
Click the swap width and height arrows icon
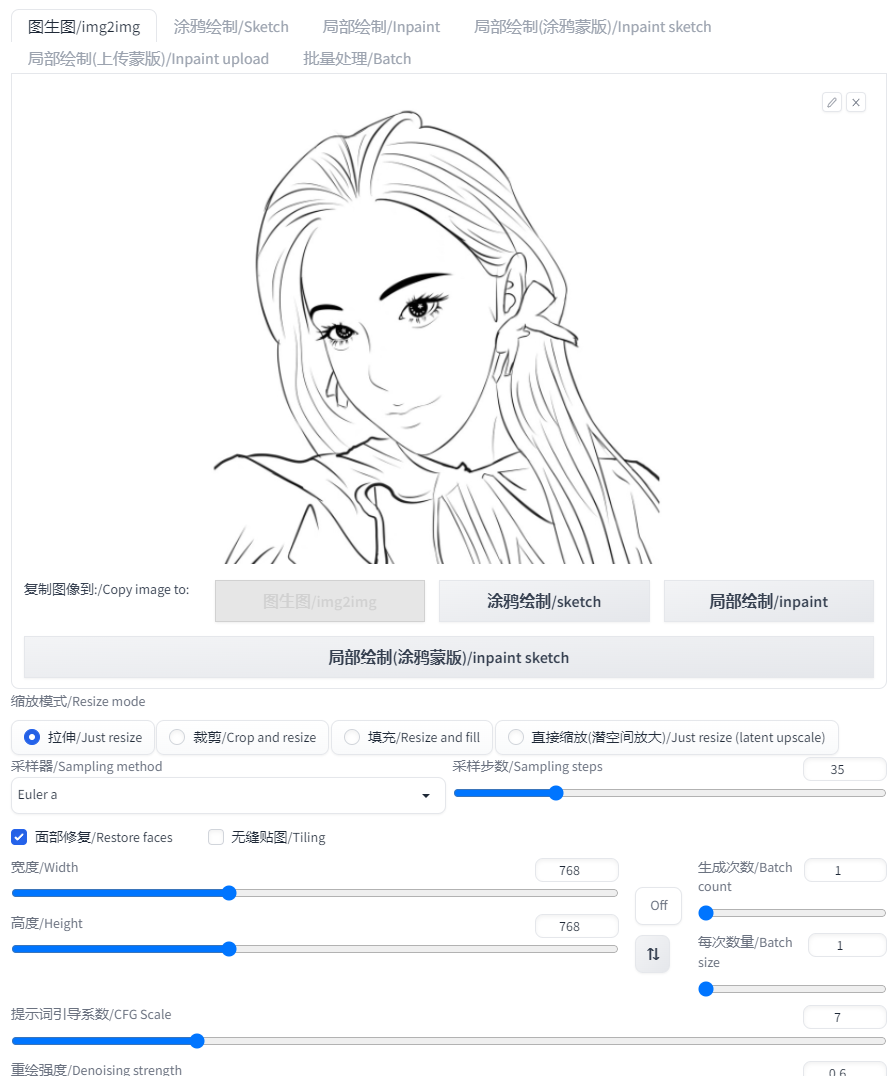653,954
